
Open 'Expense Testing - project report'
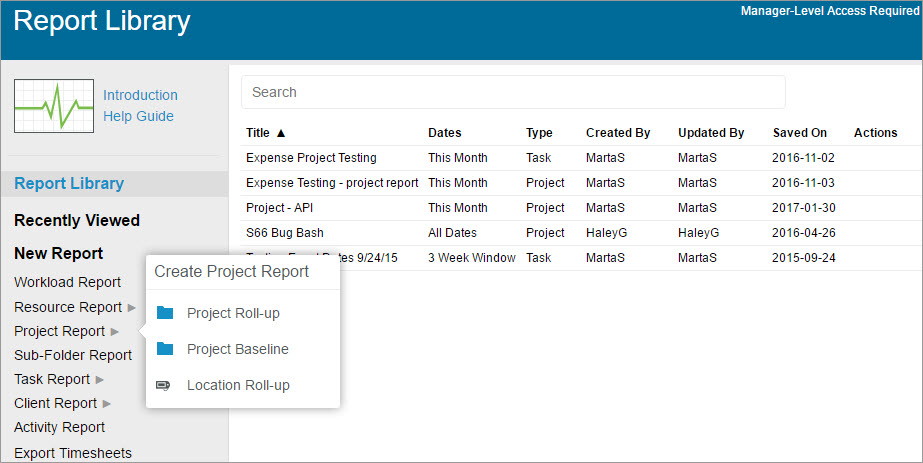[x=332, y=183]
